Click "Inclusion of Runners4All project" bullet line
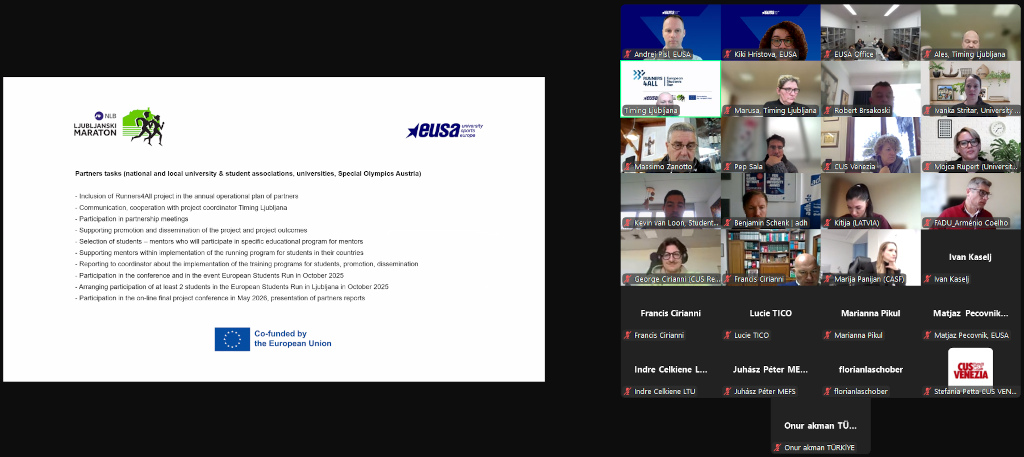The height and width of the screenshot is (457, 1024). click(x=187, y=196)
